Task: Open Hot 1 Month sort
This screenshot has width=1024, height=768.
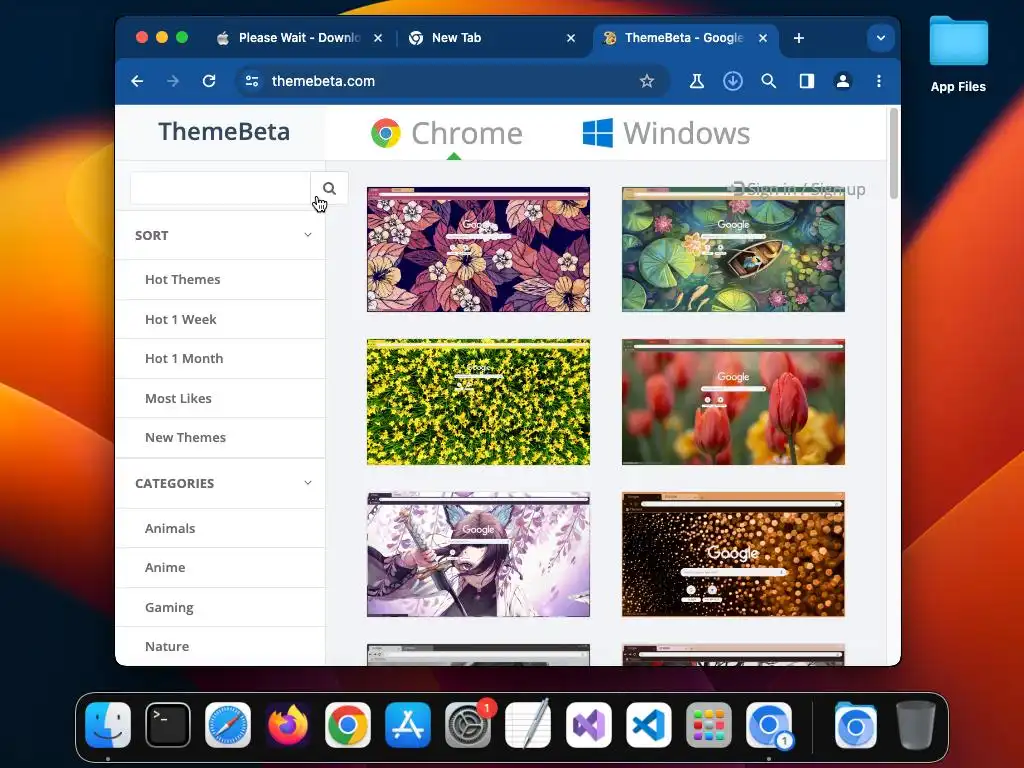Action: pos(184,359)
